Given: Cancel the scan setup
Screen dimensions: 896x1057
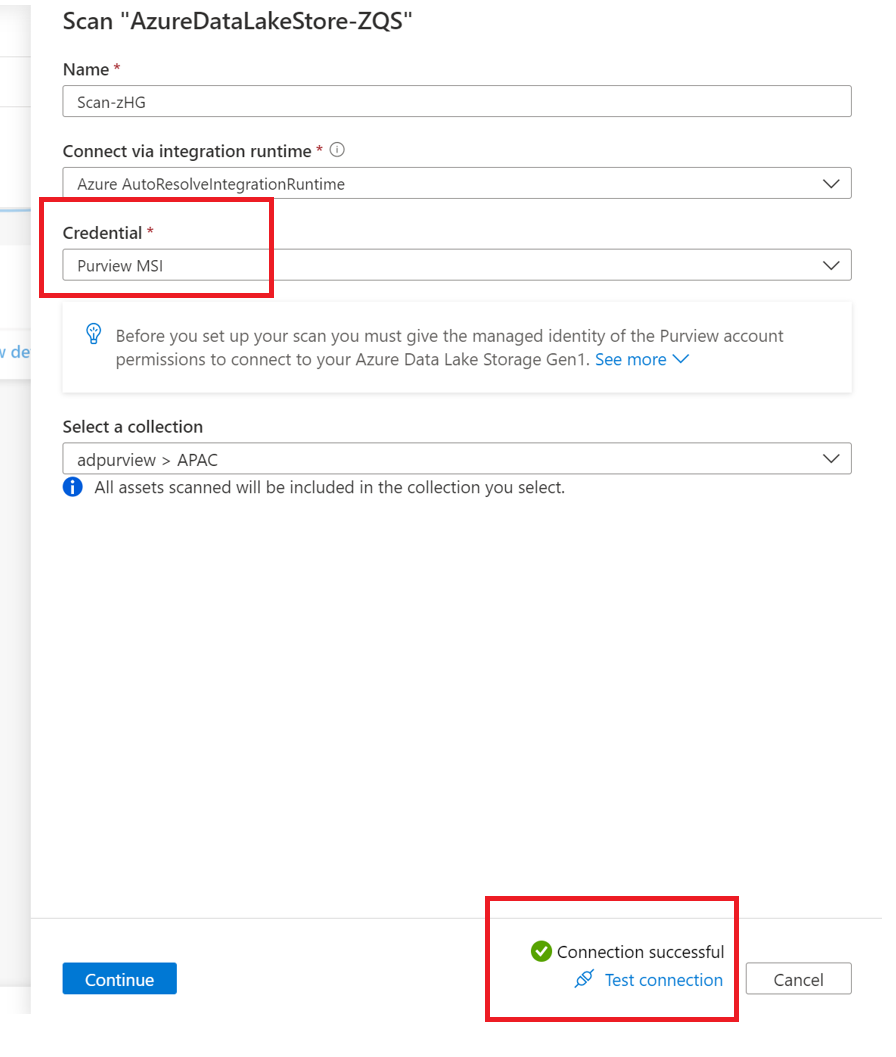Looking at the screenshot, I should click(798, 980).
